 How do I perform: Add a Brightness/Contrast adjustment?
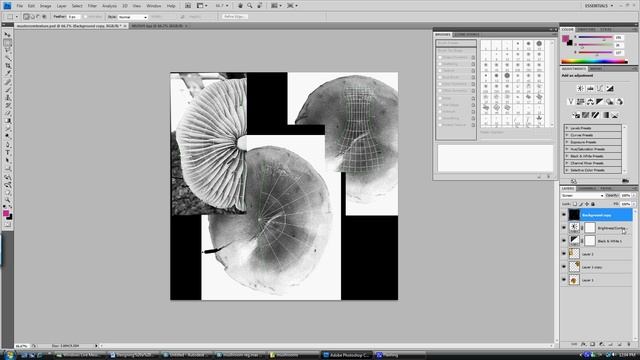click(580, 88)
